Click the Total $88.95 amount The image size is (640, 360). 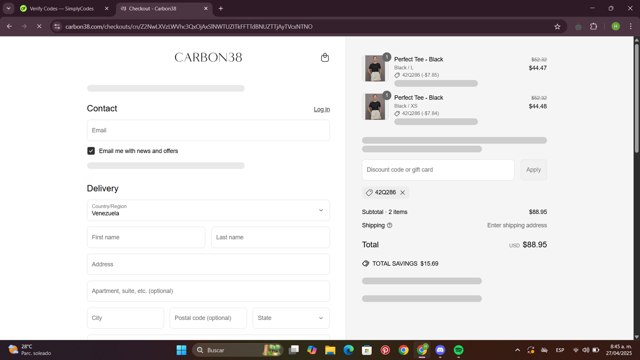[535, 245]
